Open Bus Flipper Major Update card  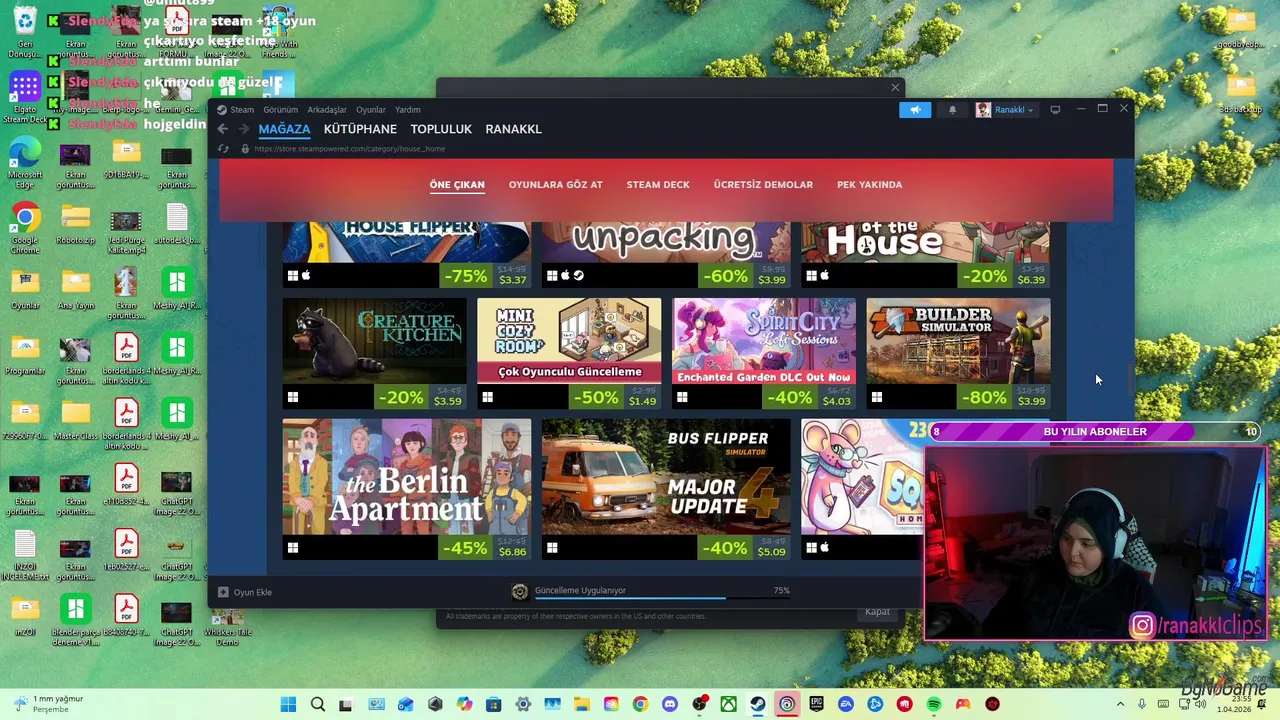pos(666,489)
